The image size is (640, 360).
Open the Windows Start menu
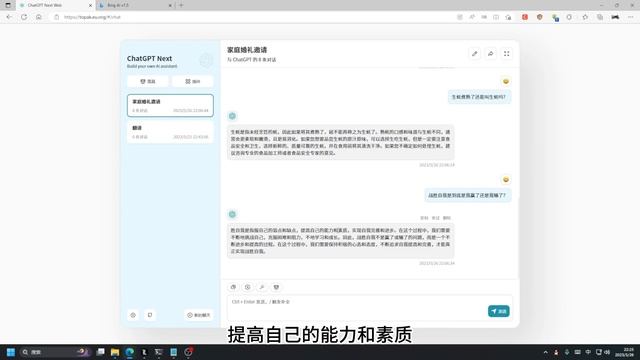[11, 352]
